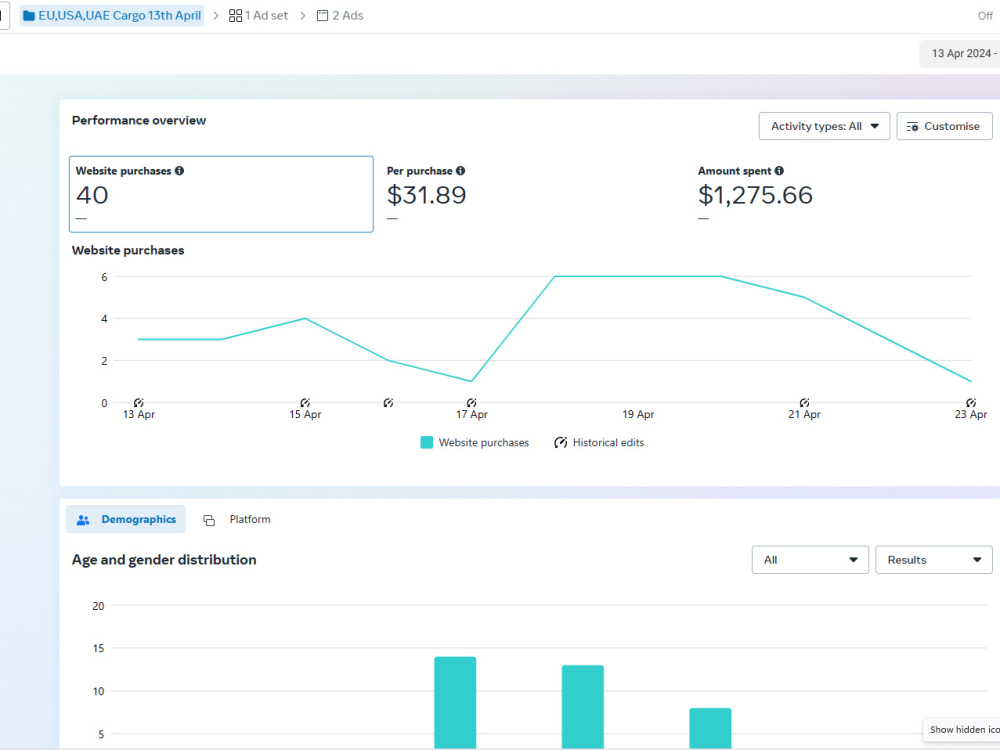Click the Customise button
This screenshot has width=1000, height=750.
pos(944,126)
